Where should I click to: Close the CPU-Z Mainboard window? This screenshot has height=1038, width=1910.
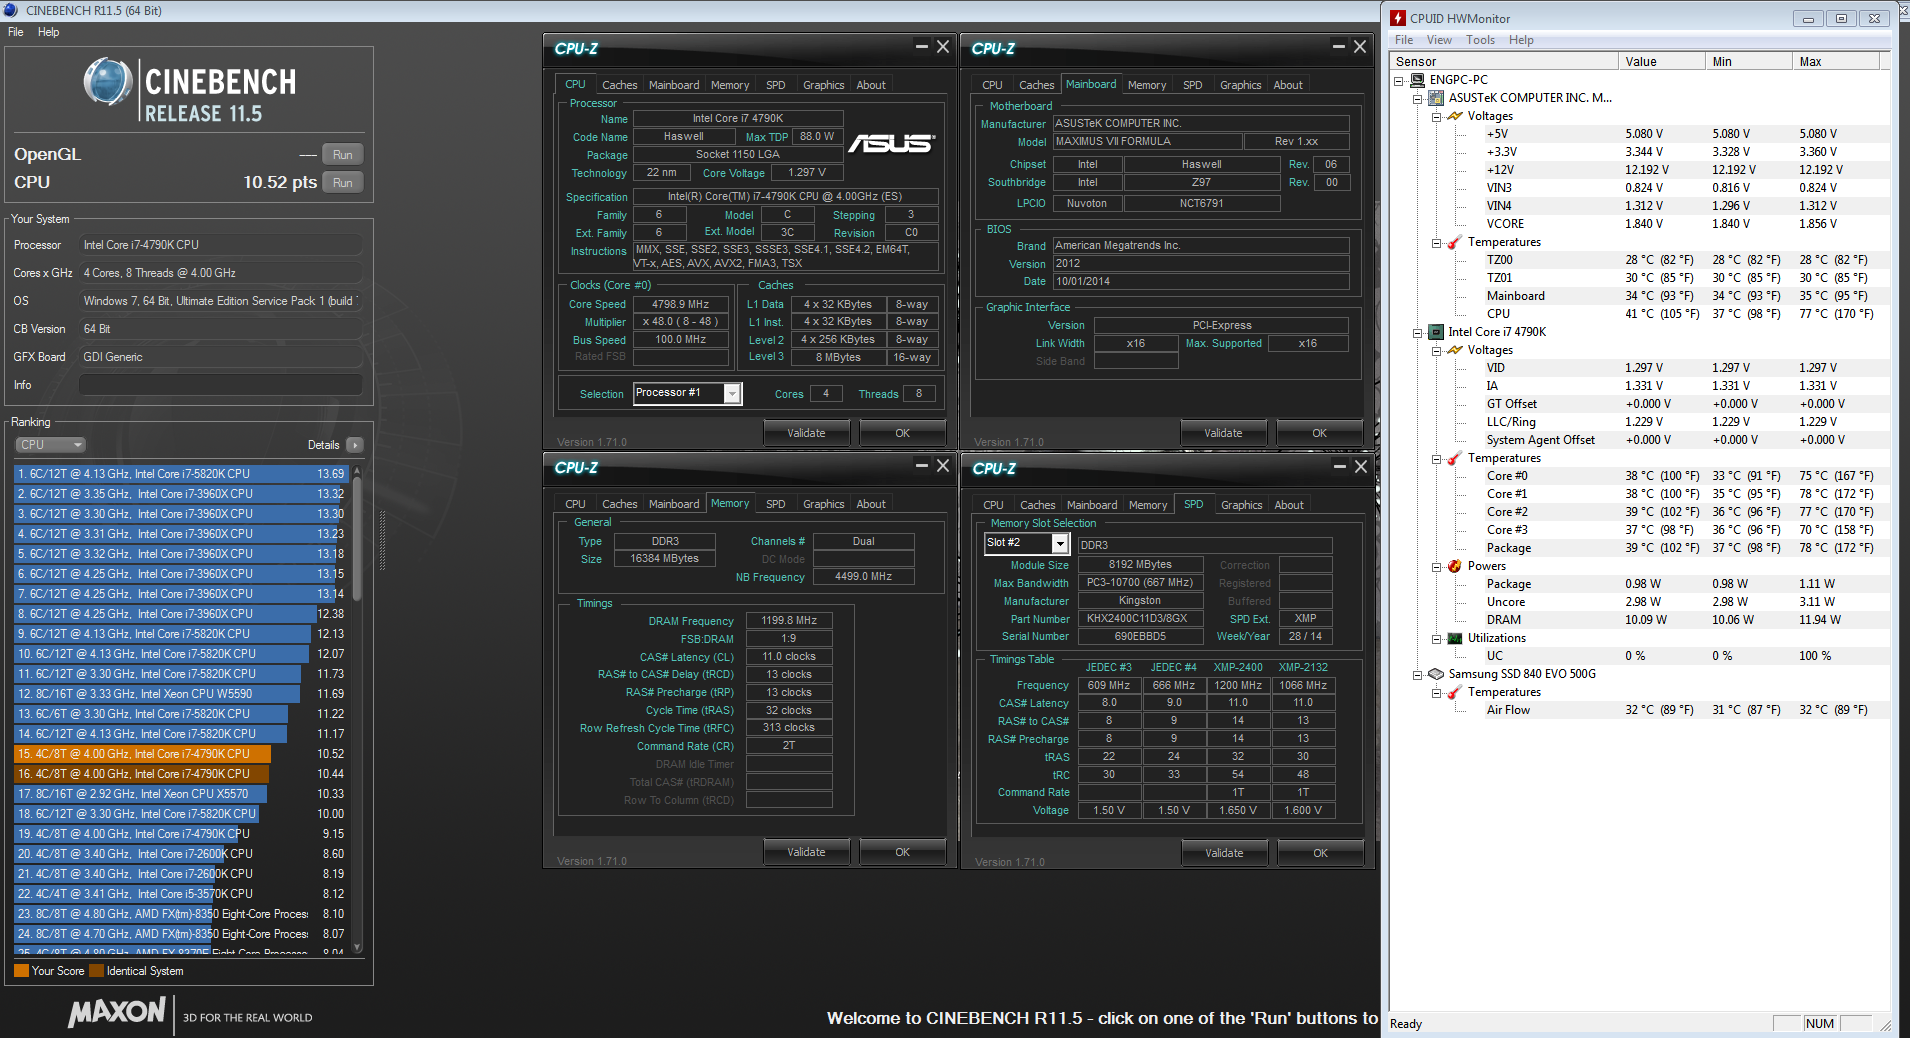point(1360,46)
